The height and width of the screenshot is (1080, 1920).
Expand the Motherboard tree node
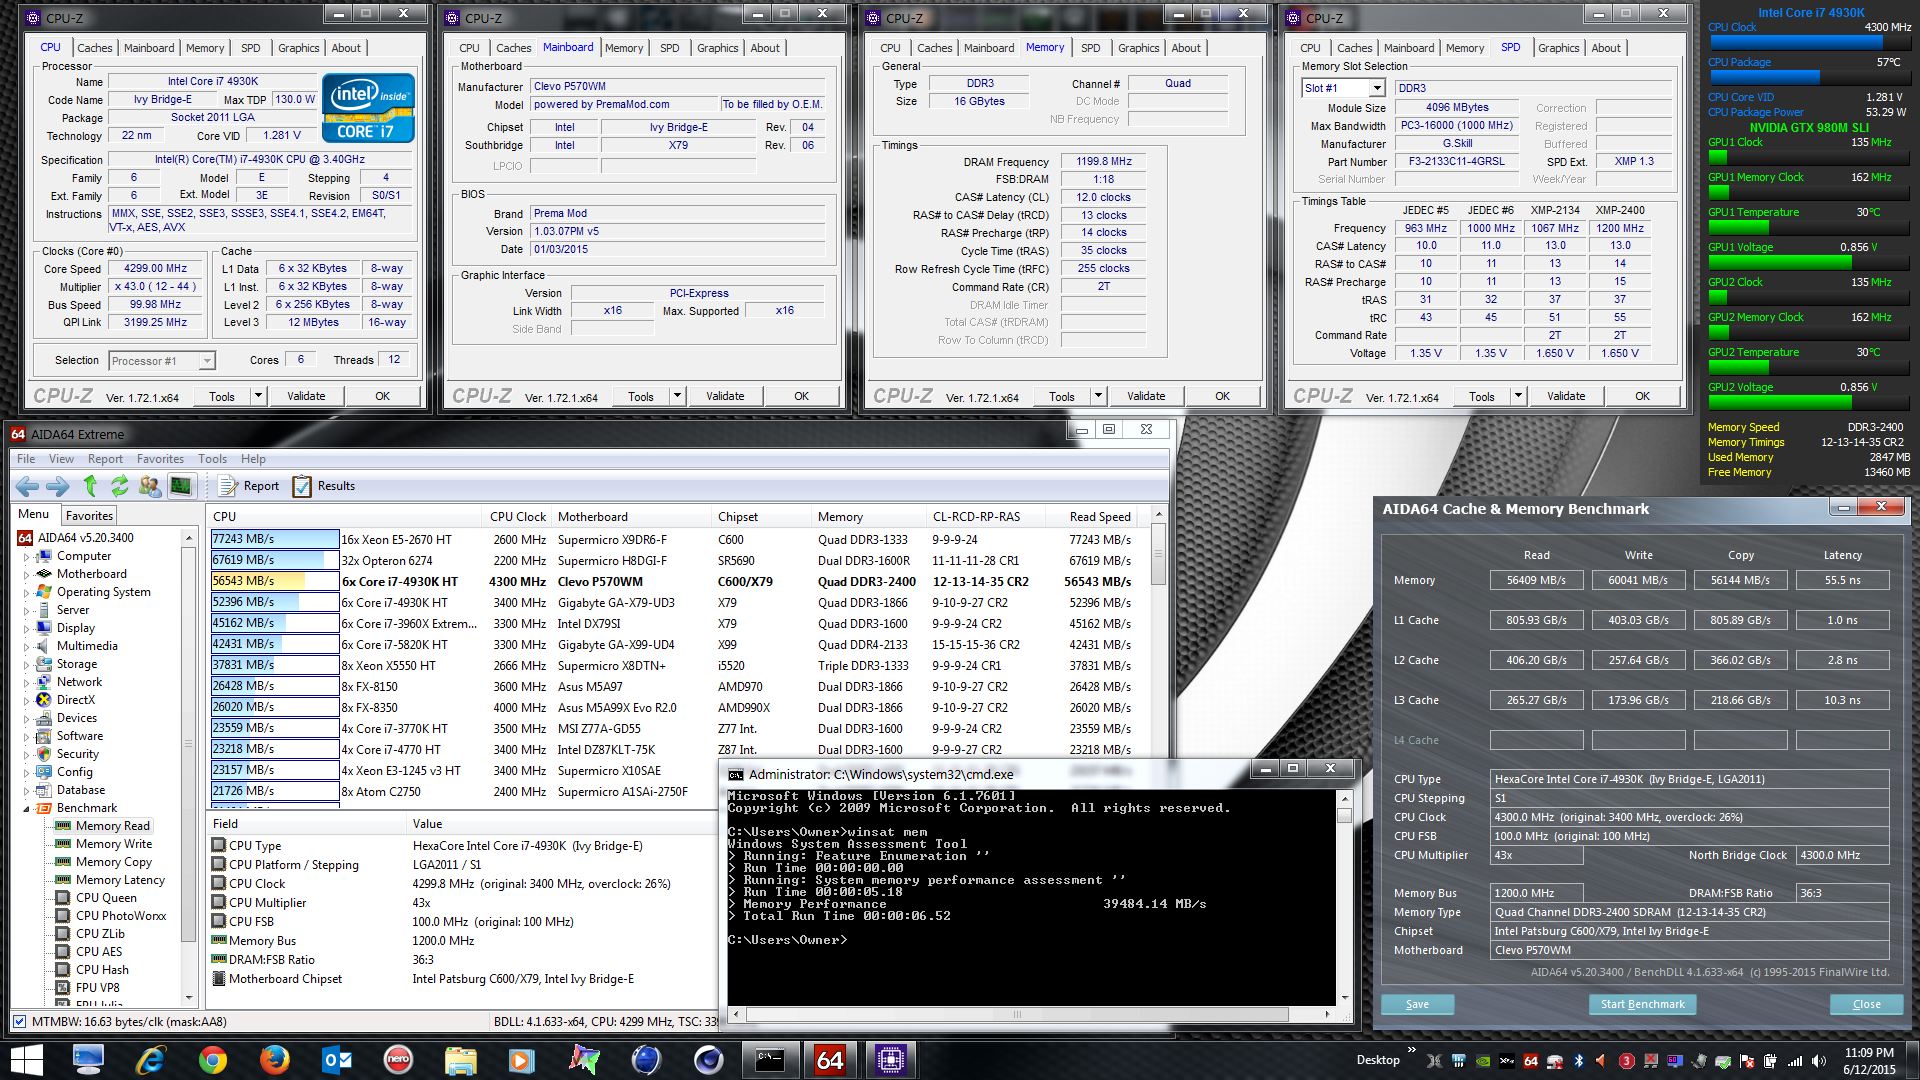click(26, 574)
